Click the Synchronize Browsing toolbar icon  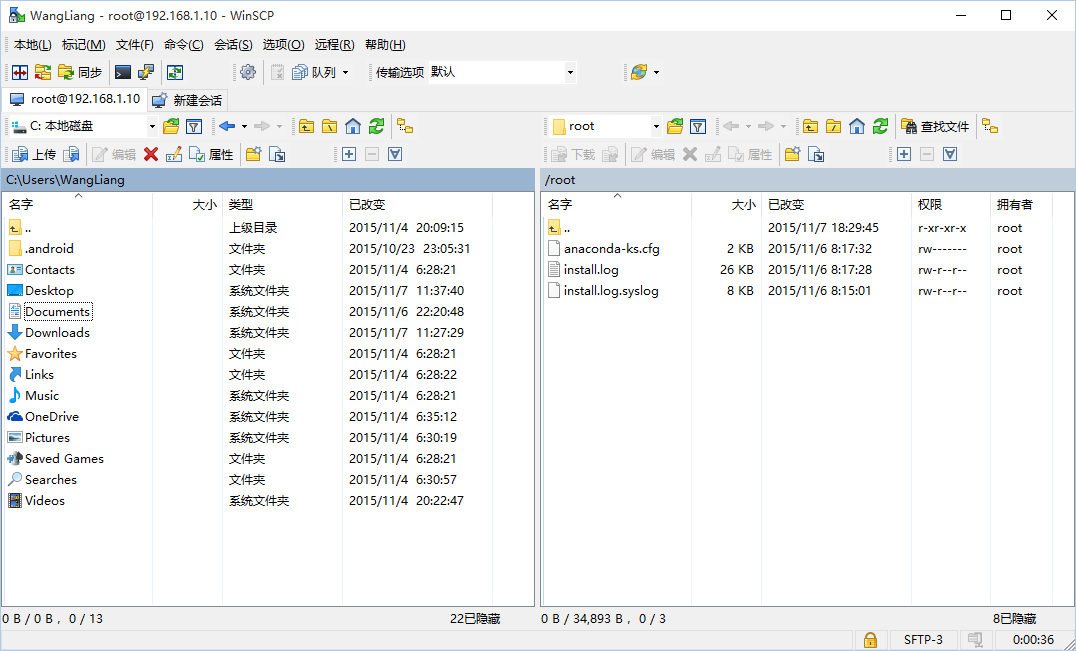[x=43, y=72]
